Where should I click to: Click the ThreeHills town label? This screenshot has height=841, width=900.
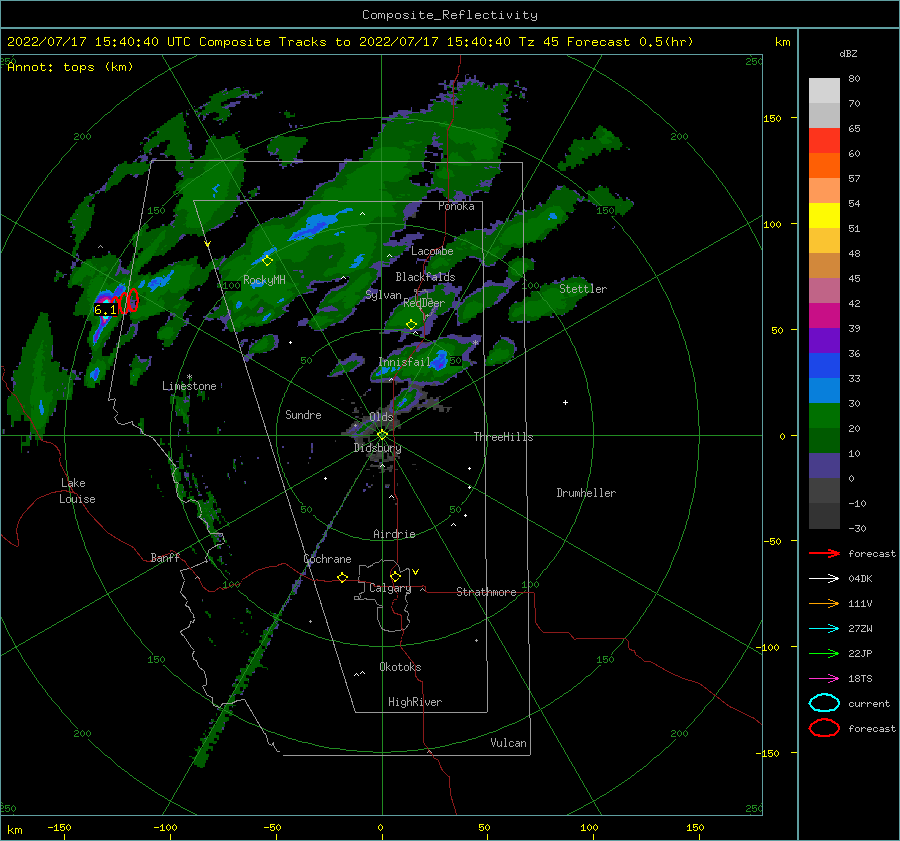coord(503,437)
